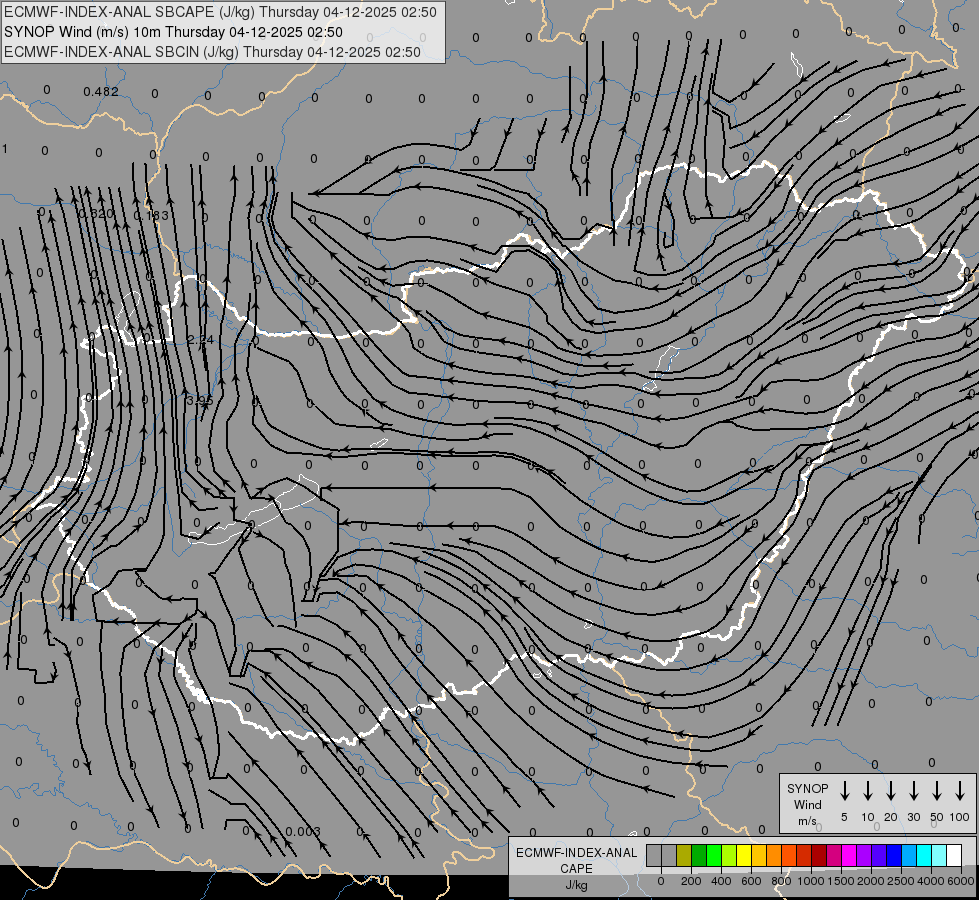Select the dark green CAPE swatch at 200
The image size is (979, 900).
pyautogui.click(x=699, y=855)
